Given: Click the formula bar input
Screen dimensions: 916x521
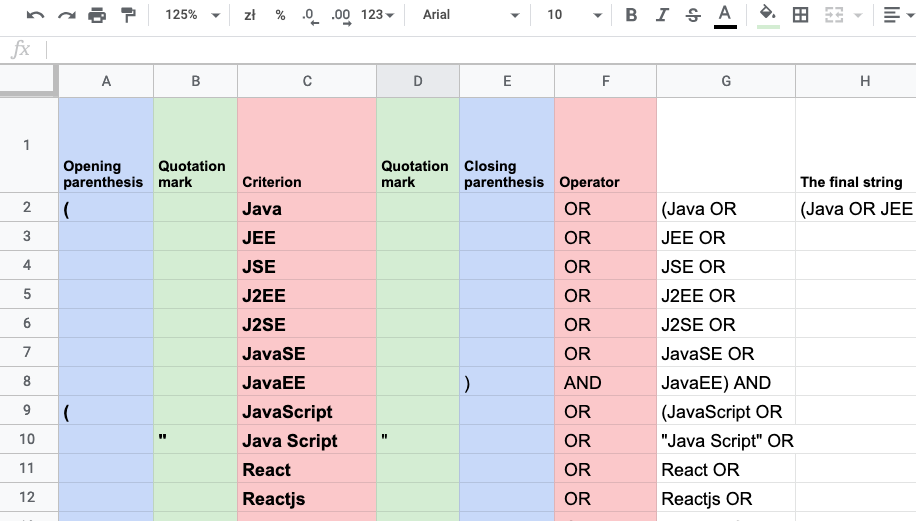Looking at the screenshot, I should (x=480, y=50).
